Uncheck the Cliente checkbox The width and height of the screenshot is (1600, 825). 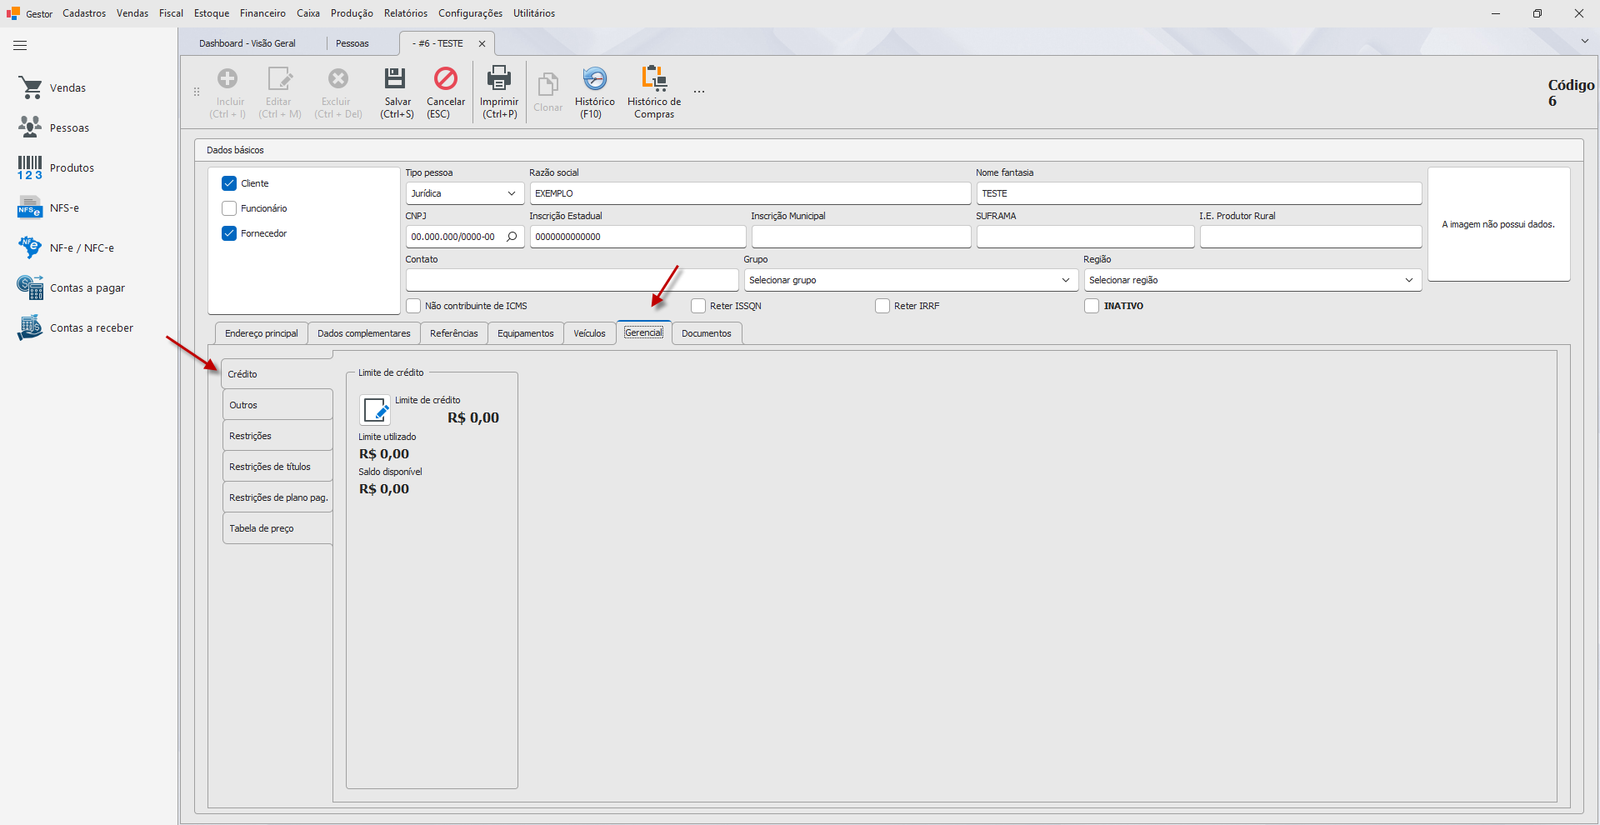(229, 183)
